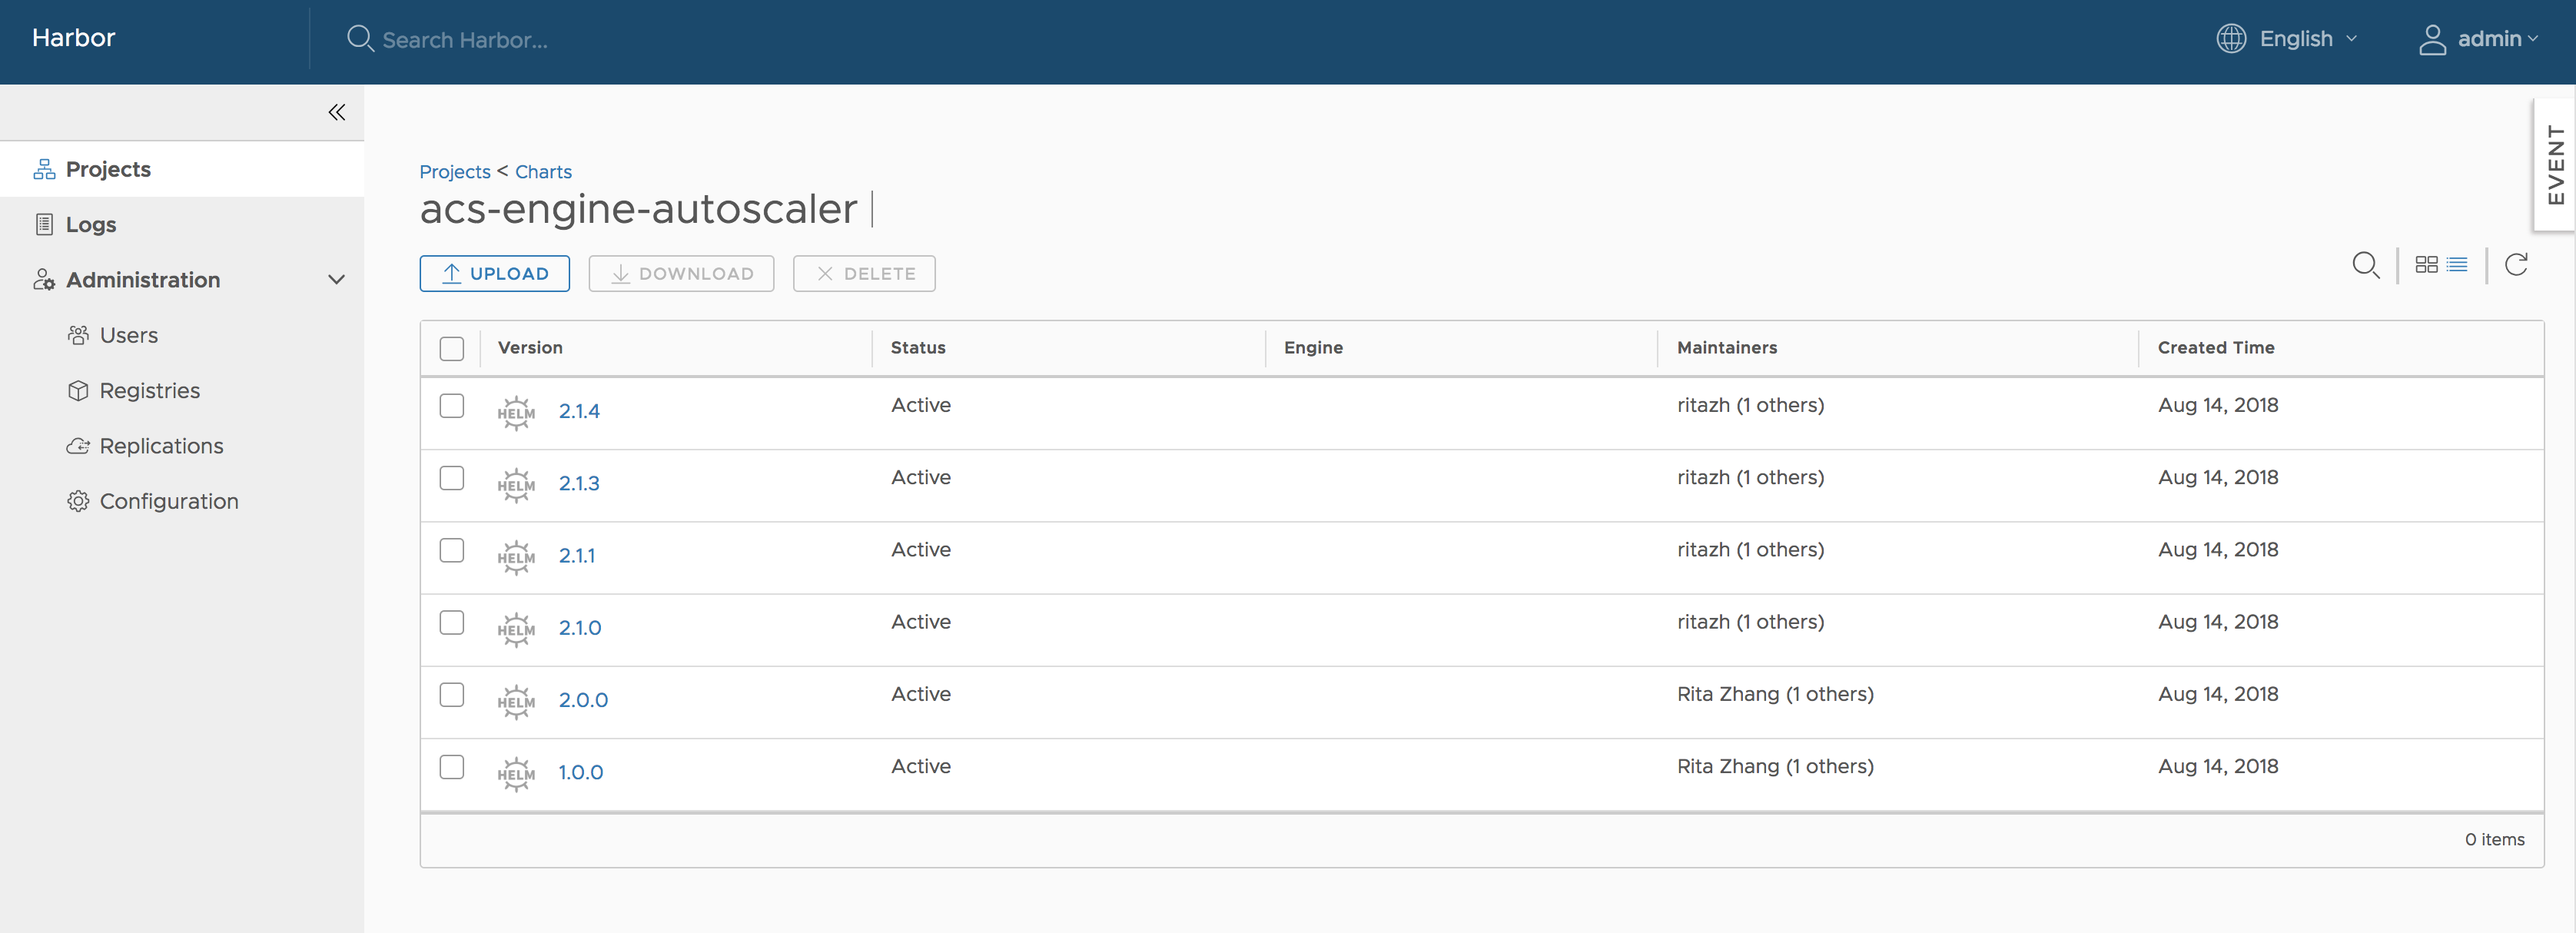Click the search magnifier icon above table

coord(2365,265)
